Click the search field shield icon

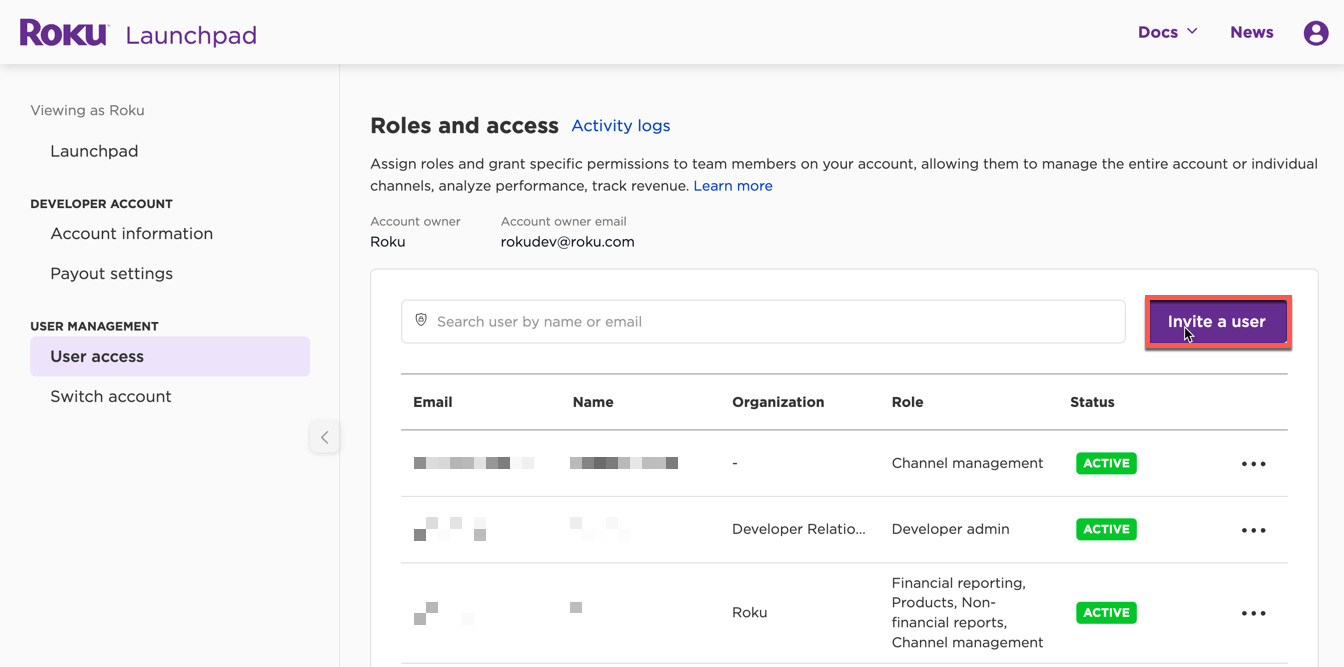421,321
